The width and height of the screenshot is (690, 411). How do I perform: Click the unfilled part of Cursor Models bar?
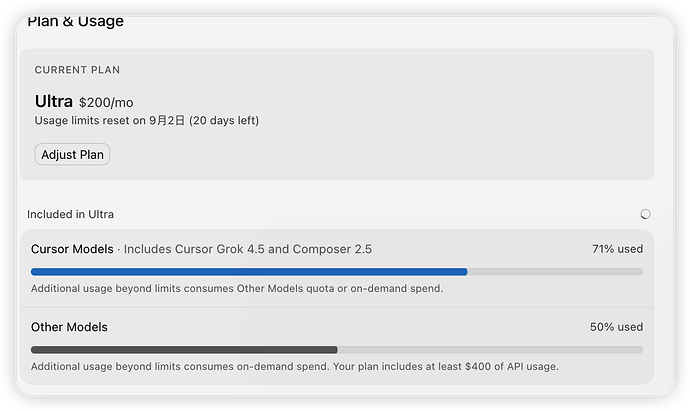coord(555,272)
